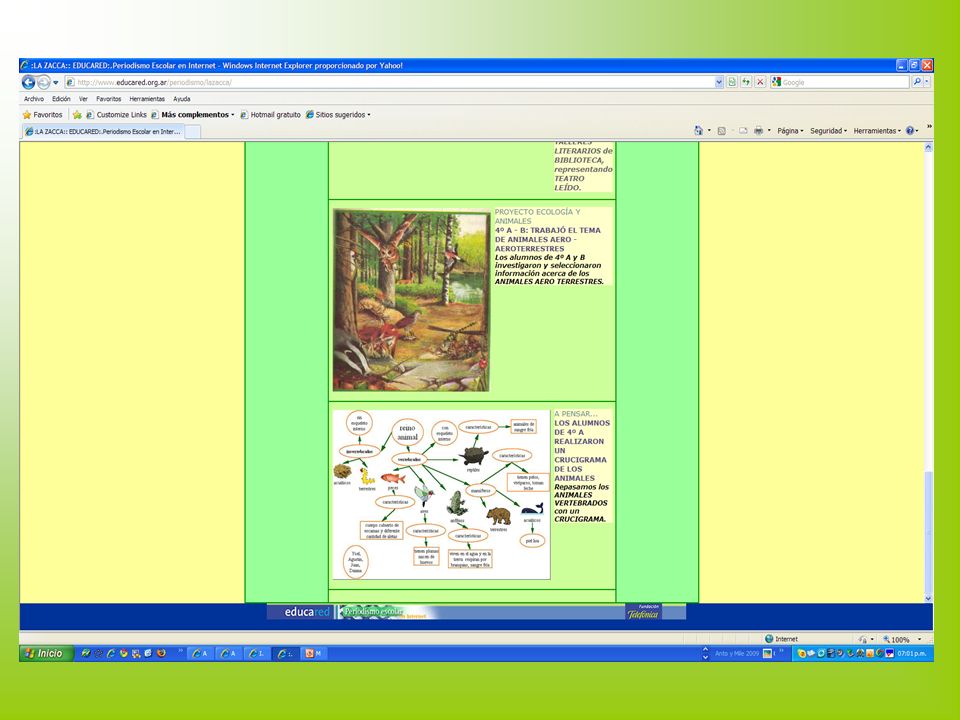
Task: Expand the address bar URL history dropdown
Action: point(719,82)
